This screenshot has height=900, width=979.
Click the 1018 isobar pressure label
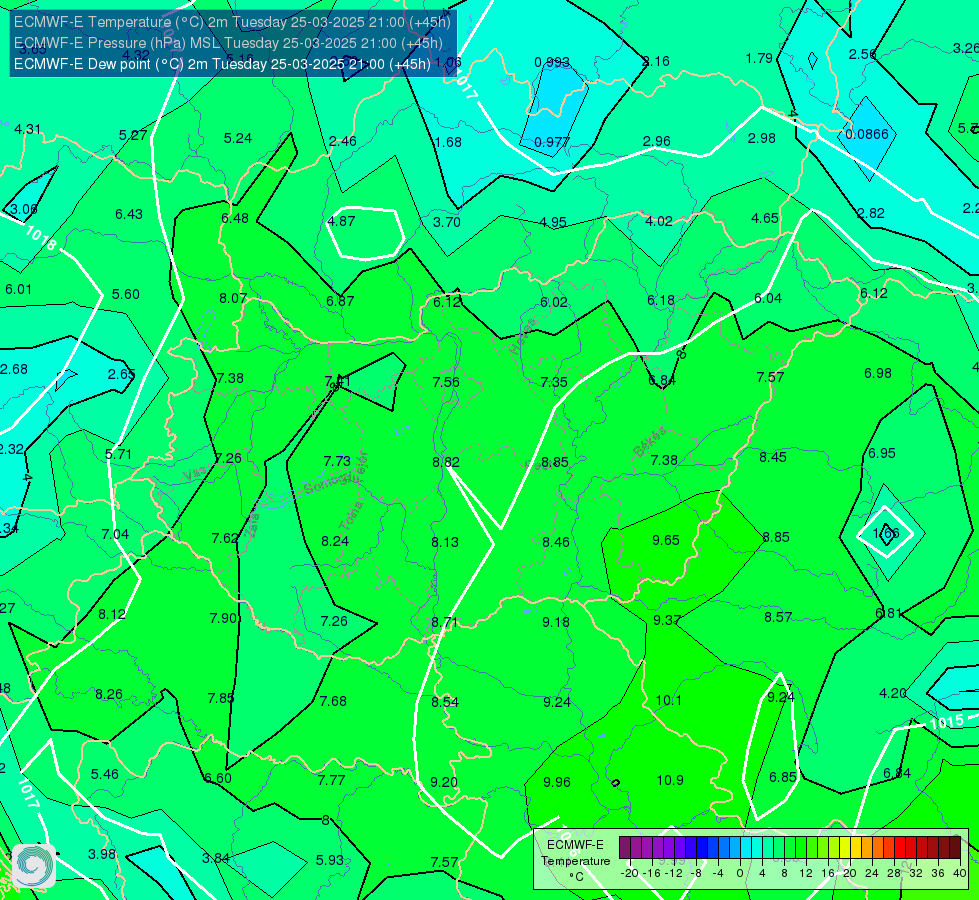(41, 238)
